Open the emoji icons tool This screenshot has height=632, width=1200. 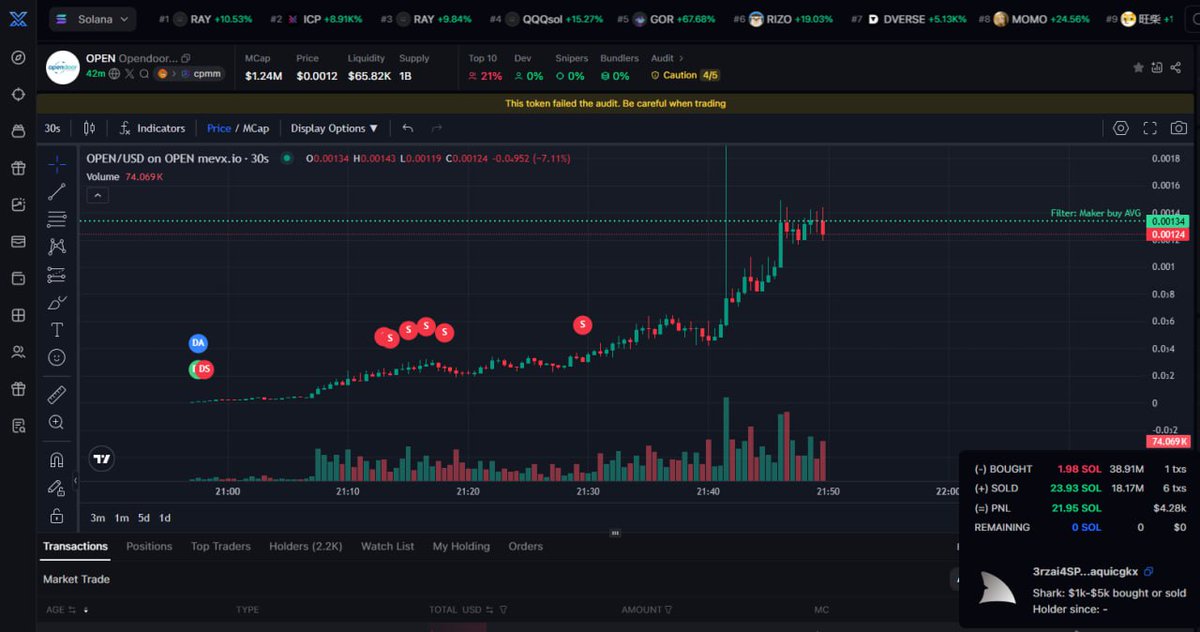pos(57,357)
